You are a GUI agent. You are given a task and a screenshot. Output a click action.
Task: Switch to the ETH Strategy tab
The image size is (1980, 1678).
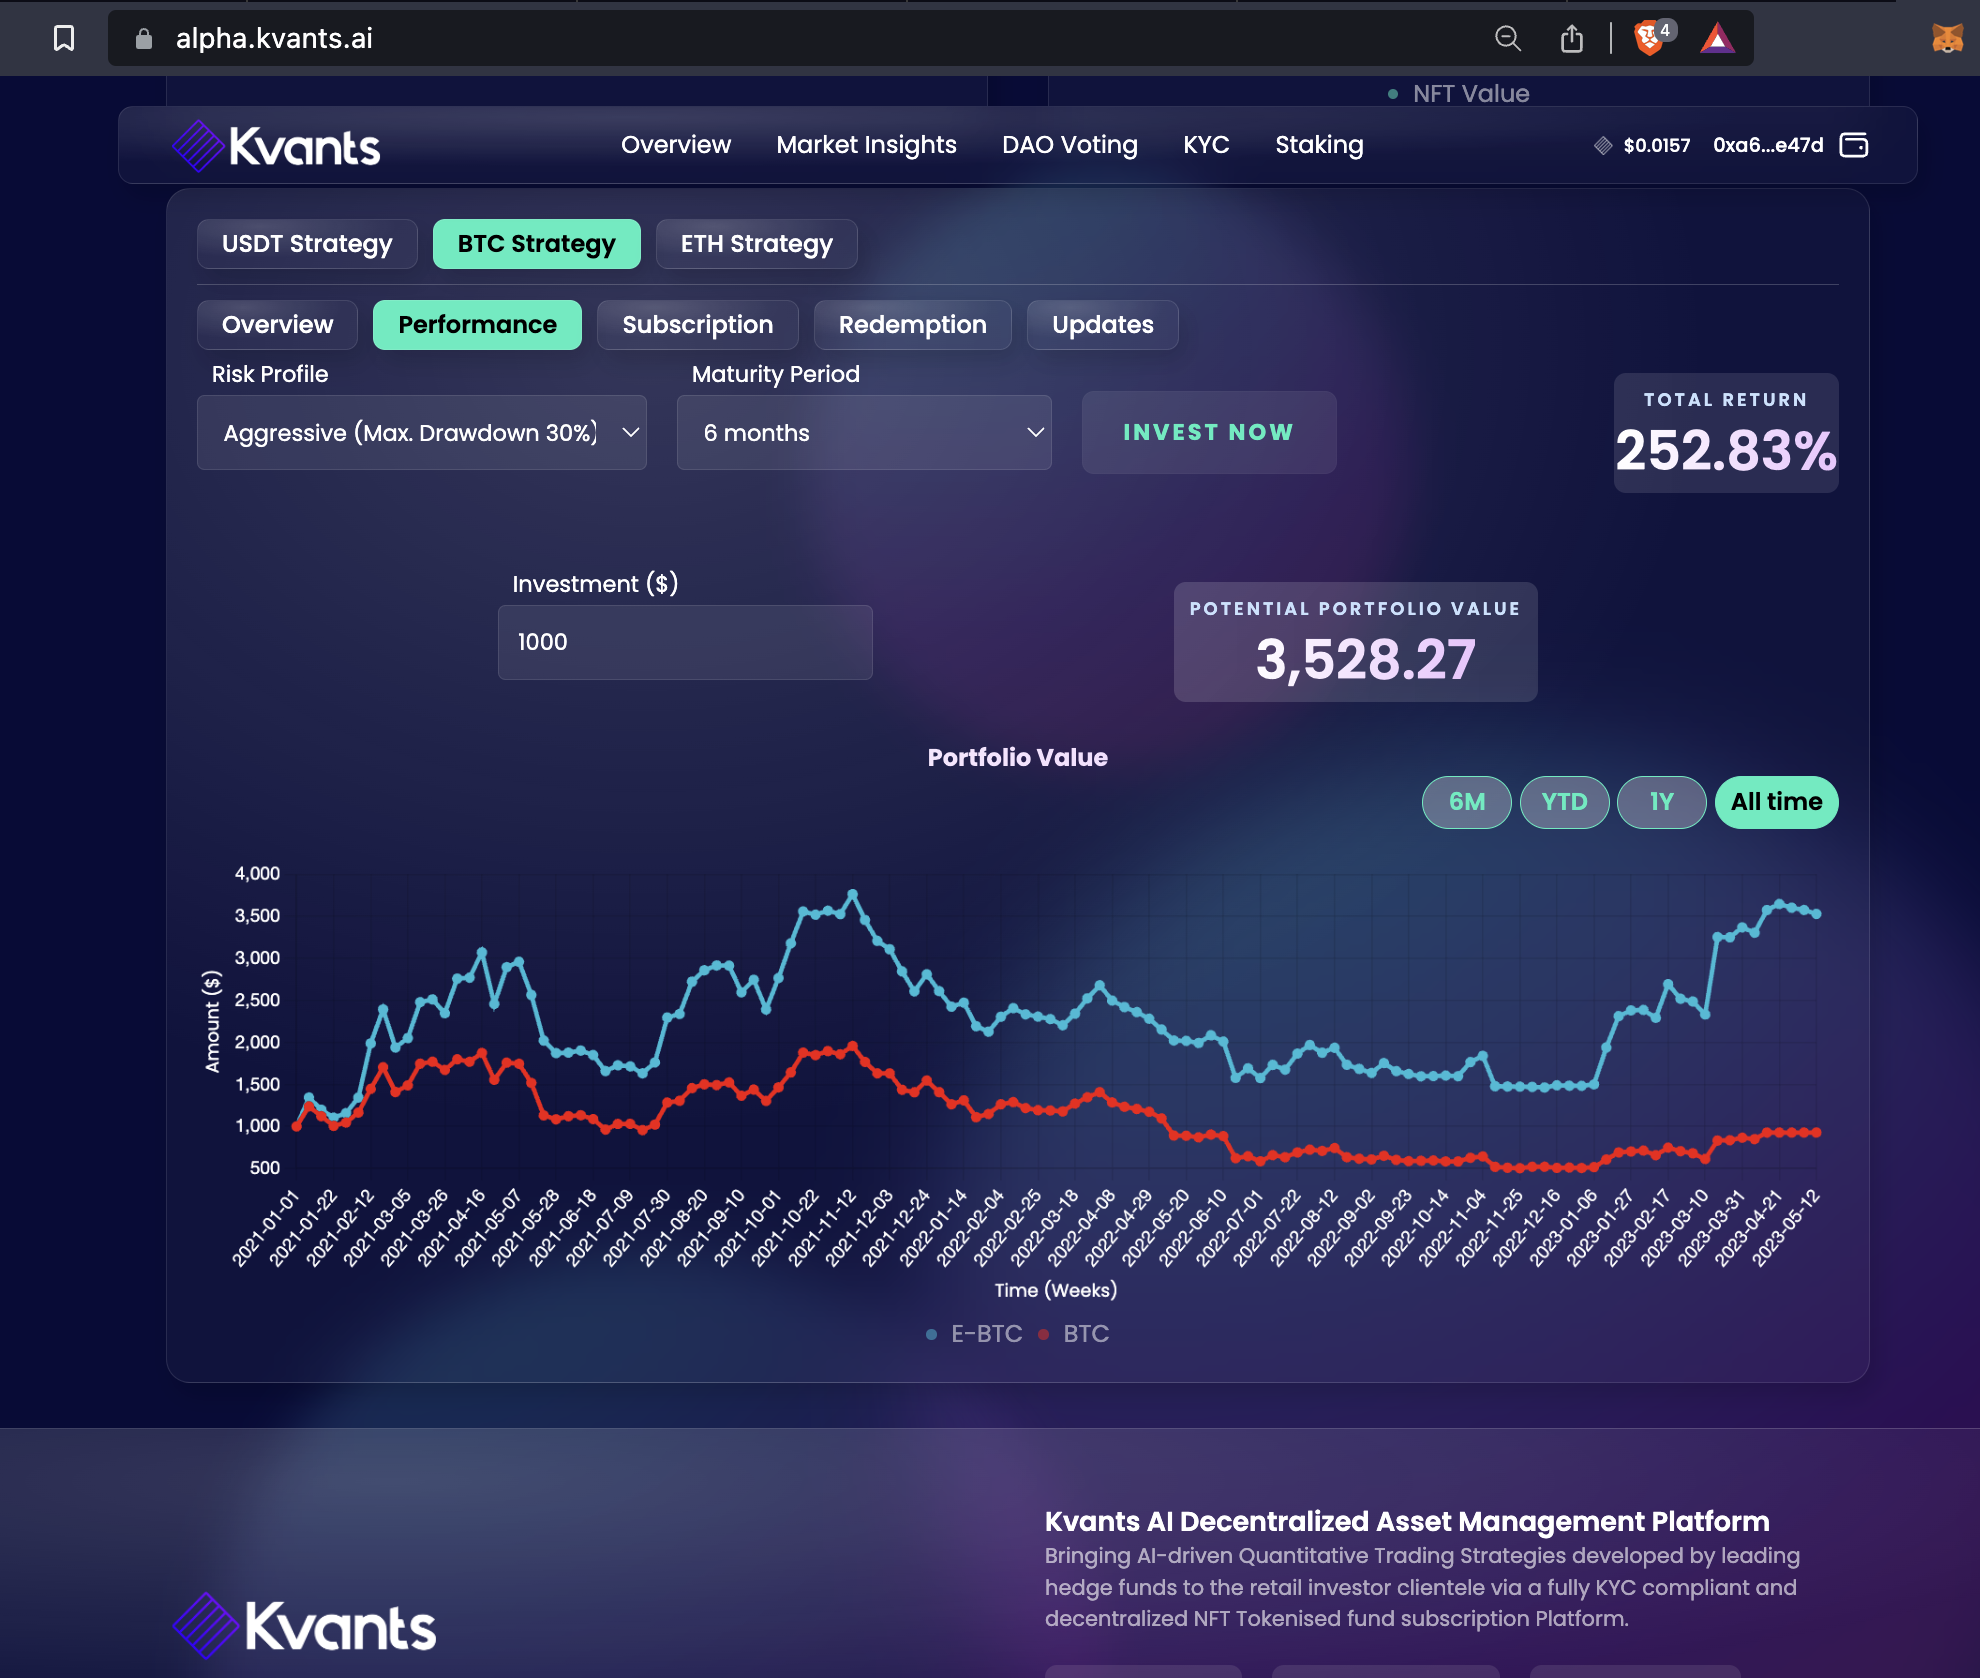point(756,244)
